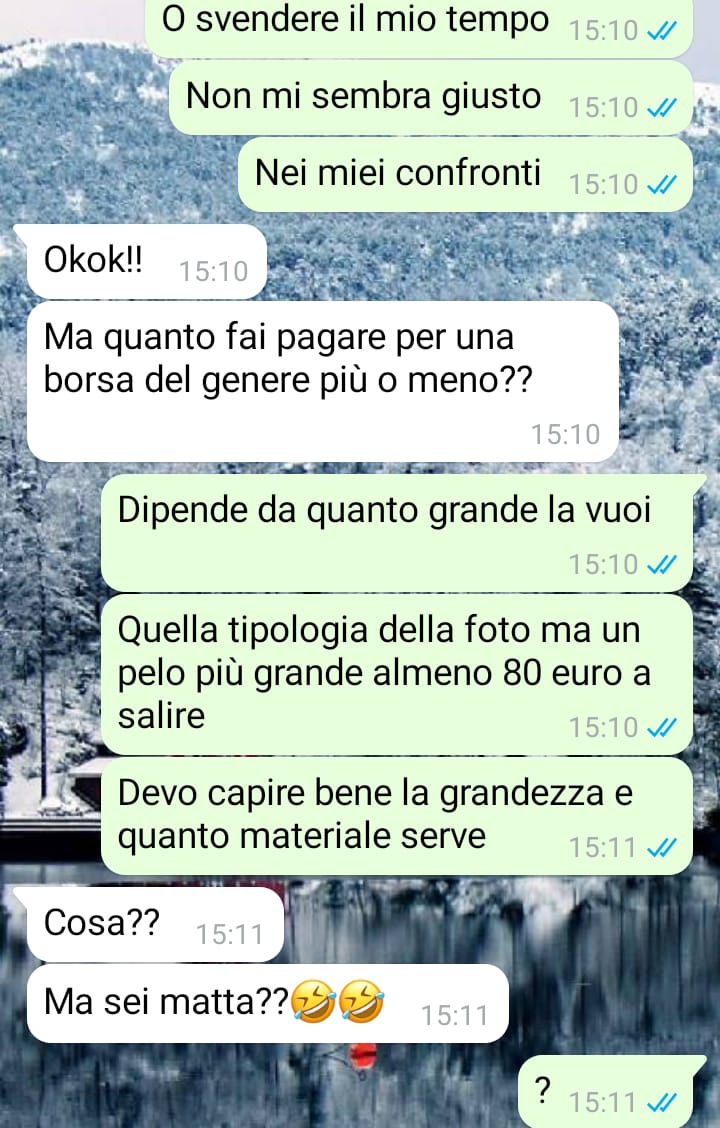The height and width of the screenshot is (1128, 720).
Task: Tap the 15:10 timestamp on 'Okok!!' message
Action: [x=213, y=272]
